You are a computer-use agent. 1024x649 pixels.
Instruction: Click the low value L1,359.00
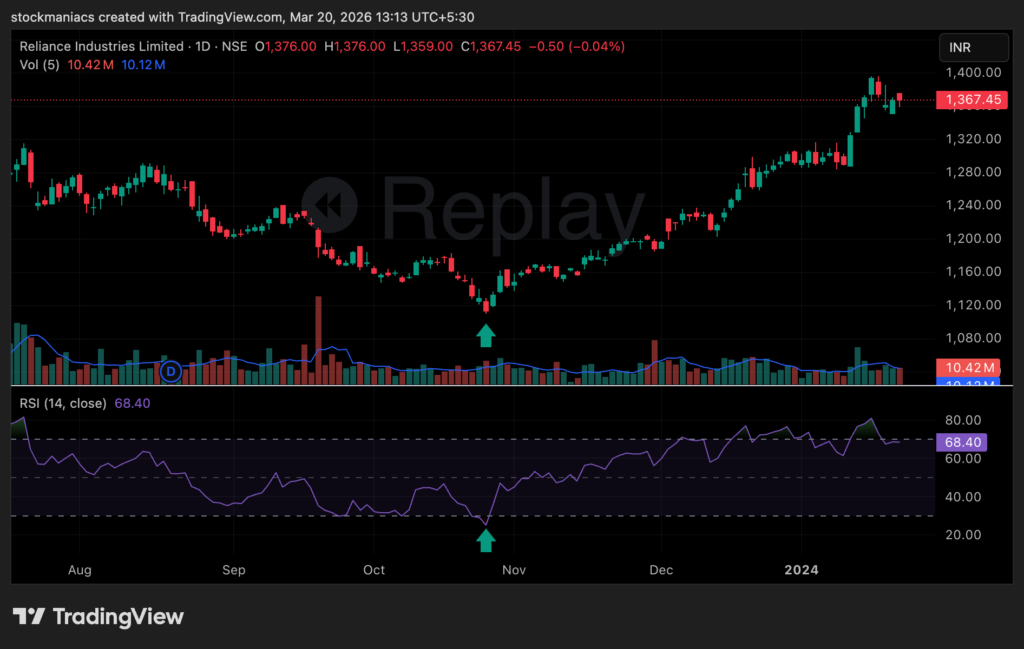coord(423,46)
